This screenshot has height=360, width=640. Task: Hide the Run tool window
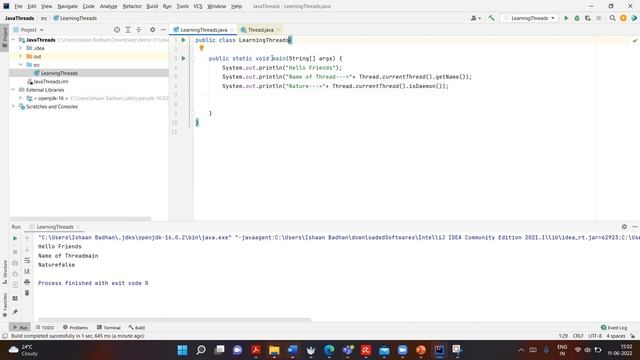[x=635, y=227]
